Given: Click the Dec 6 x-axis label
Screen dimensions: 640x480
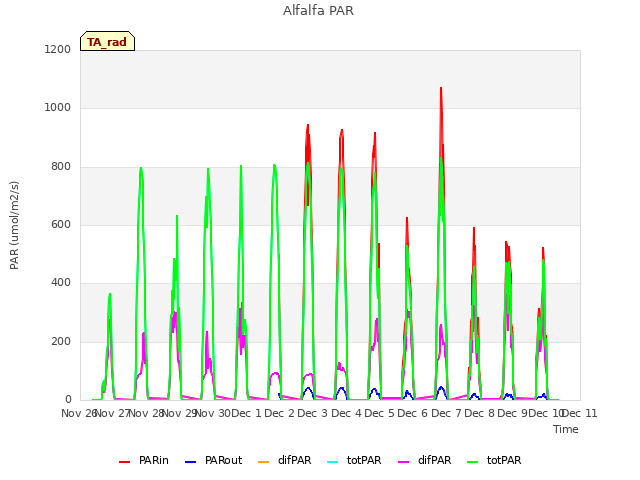Looking at the screenshot, I should coord(412,413).
